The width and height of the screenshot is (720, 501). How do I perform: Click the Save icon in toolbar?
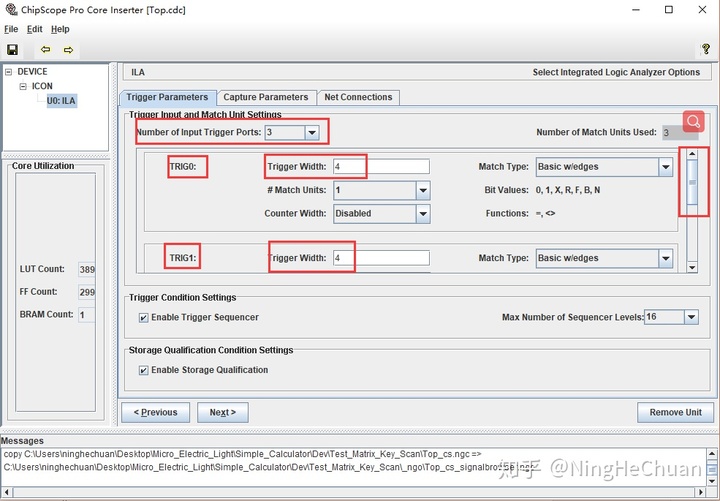pyautogui.click(x=12, y=50)
